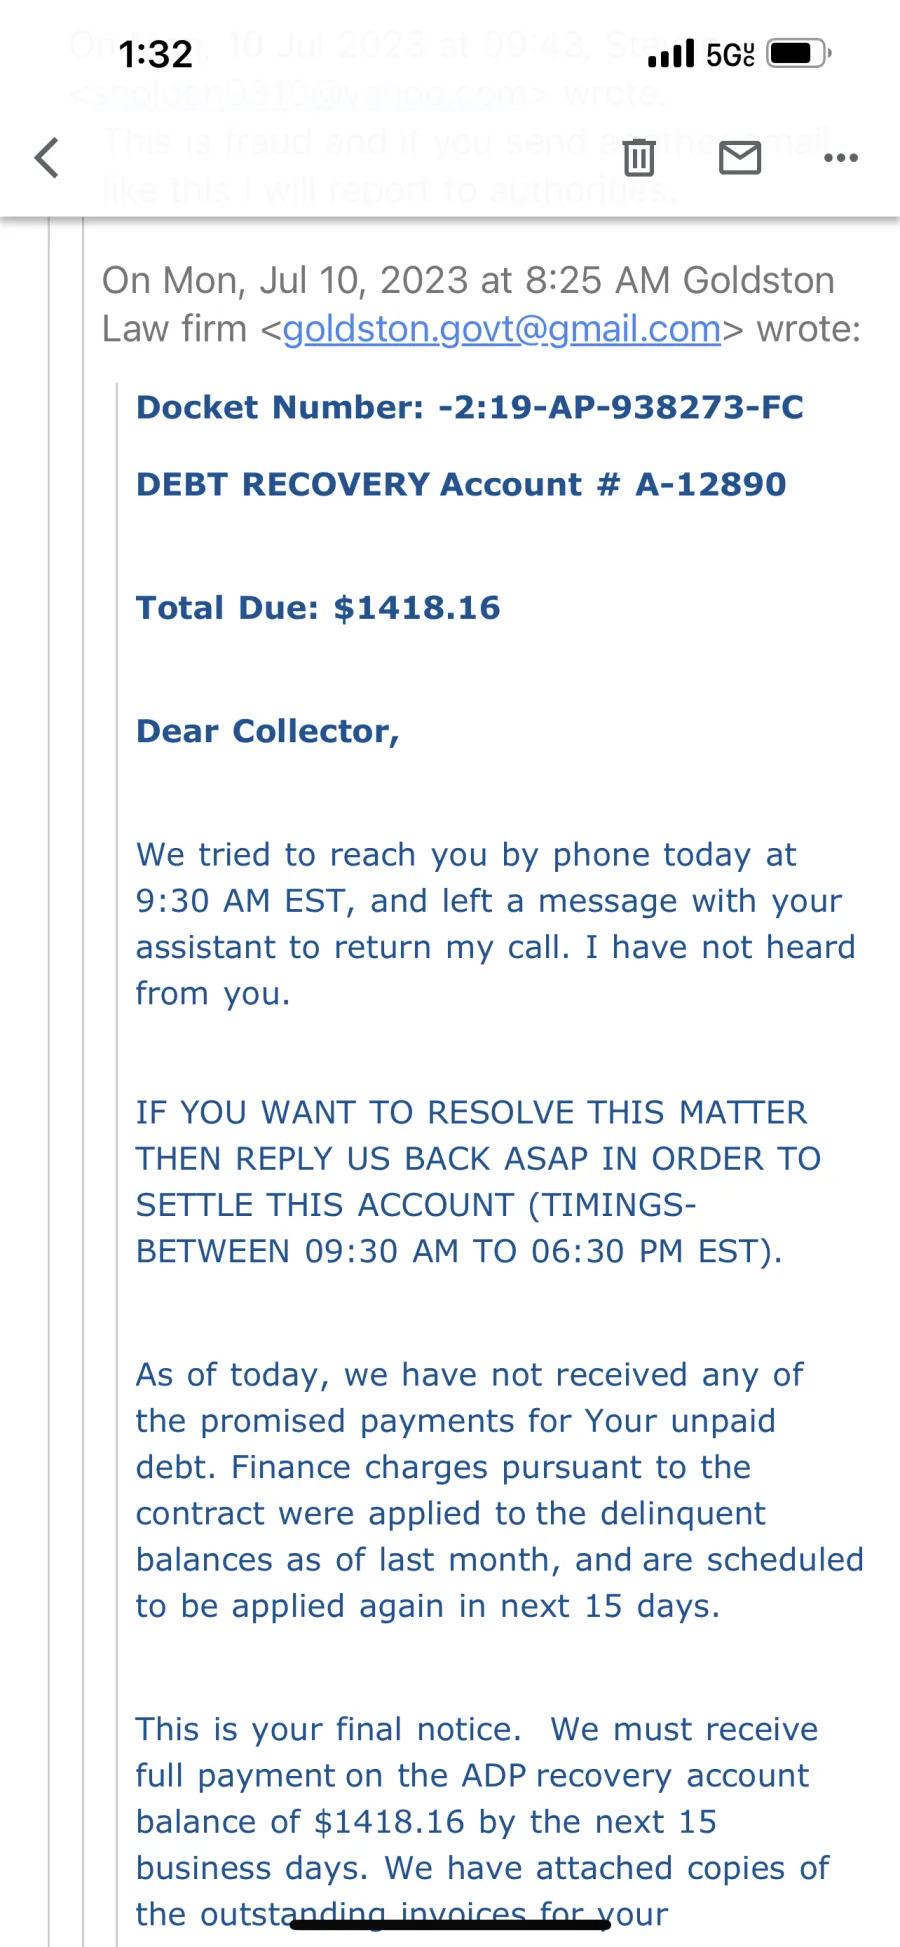Tap the DEBT RECOVERY Account # A-12890 line
The height and width of the screenshot is (1947, 900).
click(461, 484)
